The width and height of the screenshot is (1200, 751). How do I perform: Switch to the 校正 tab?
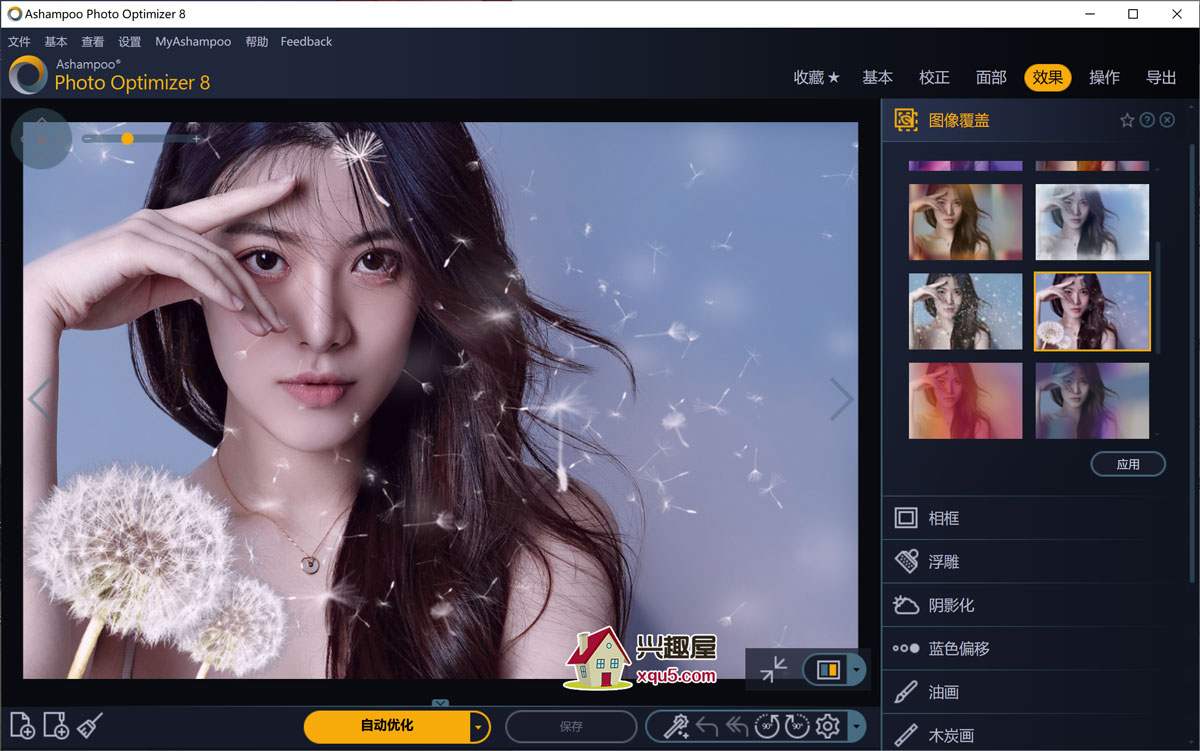tap(934, 78)
